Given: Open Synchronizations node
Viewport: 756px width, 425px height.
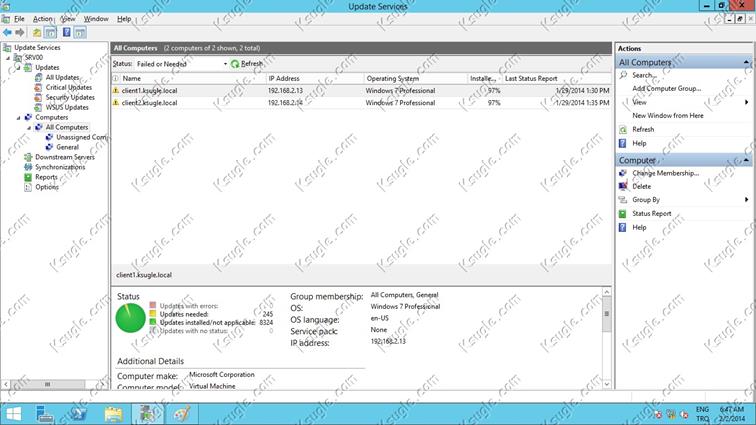Looking at the screenshot, I should tap(60, 167).
